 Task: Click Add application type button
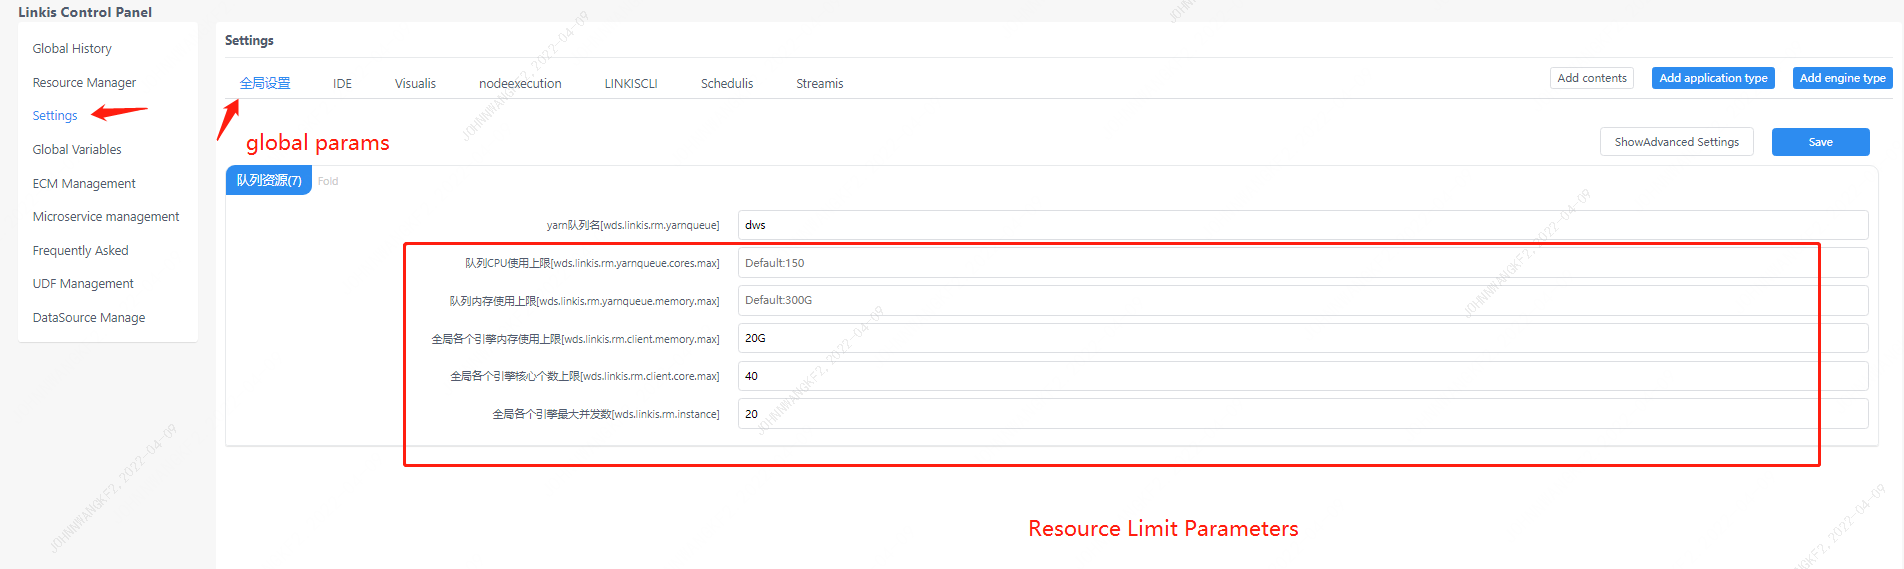pos(1713,78)
